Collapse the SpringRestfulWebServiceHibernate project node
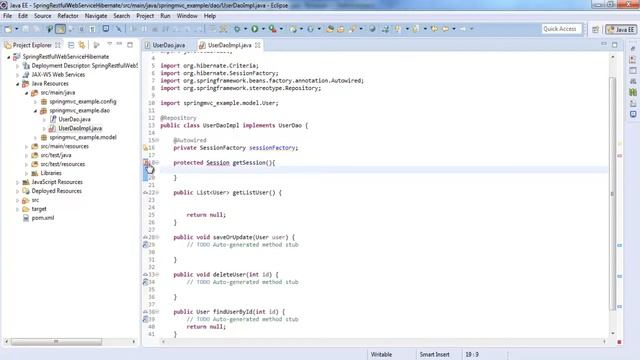Viewport: 640px width, 360px height. tap(9, 57)
